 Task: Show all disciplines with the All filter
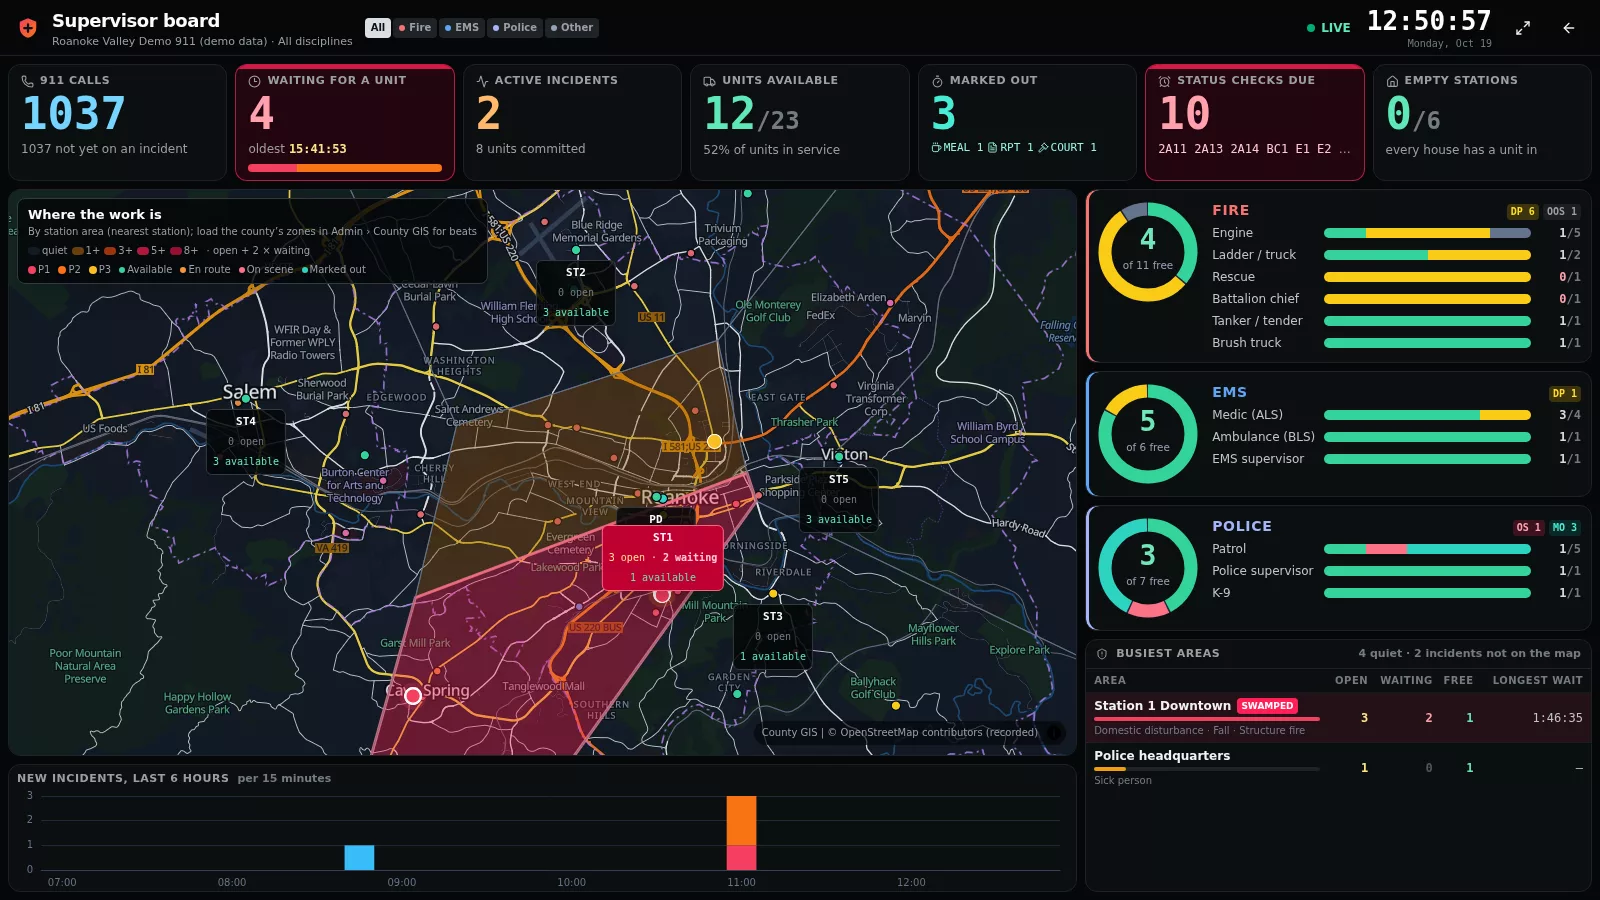tap(378, 28)
